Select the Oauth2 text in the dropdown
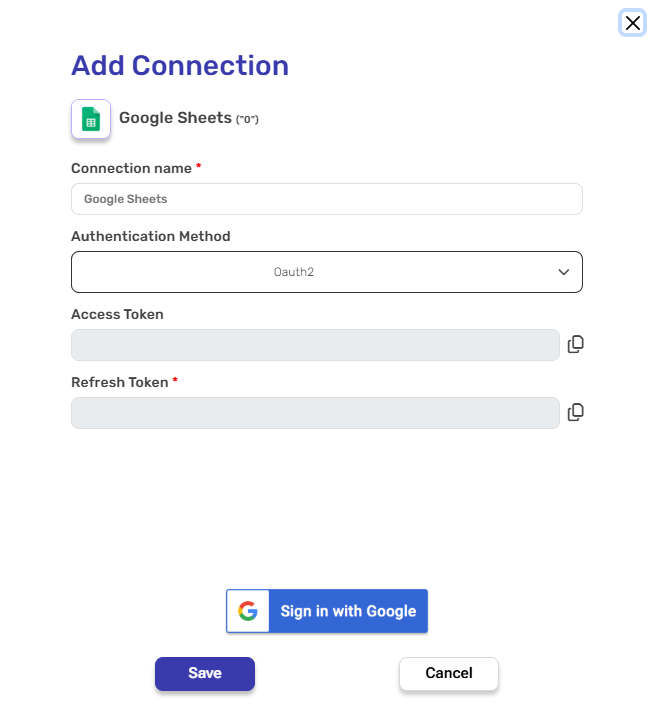The height and width of the screenshot is (718, 653). [294, 272]
